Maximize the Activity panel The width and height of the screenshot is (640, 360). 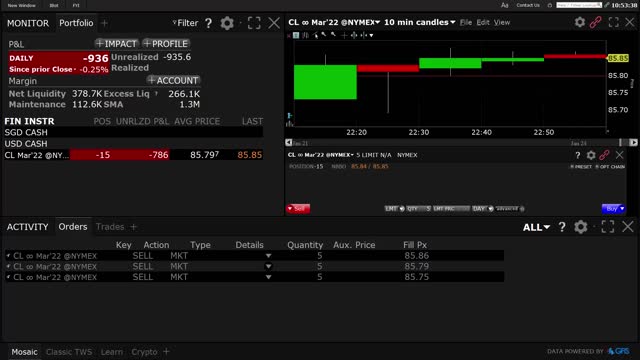click(608, 227)
